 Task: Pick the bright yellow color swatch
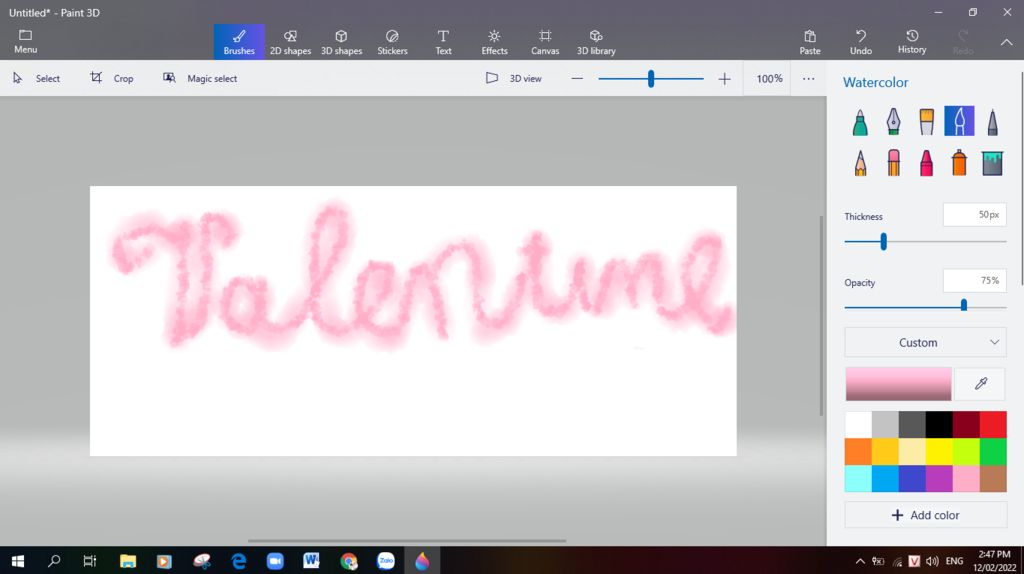pos(939,452)
